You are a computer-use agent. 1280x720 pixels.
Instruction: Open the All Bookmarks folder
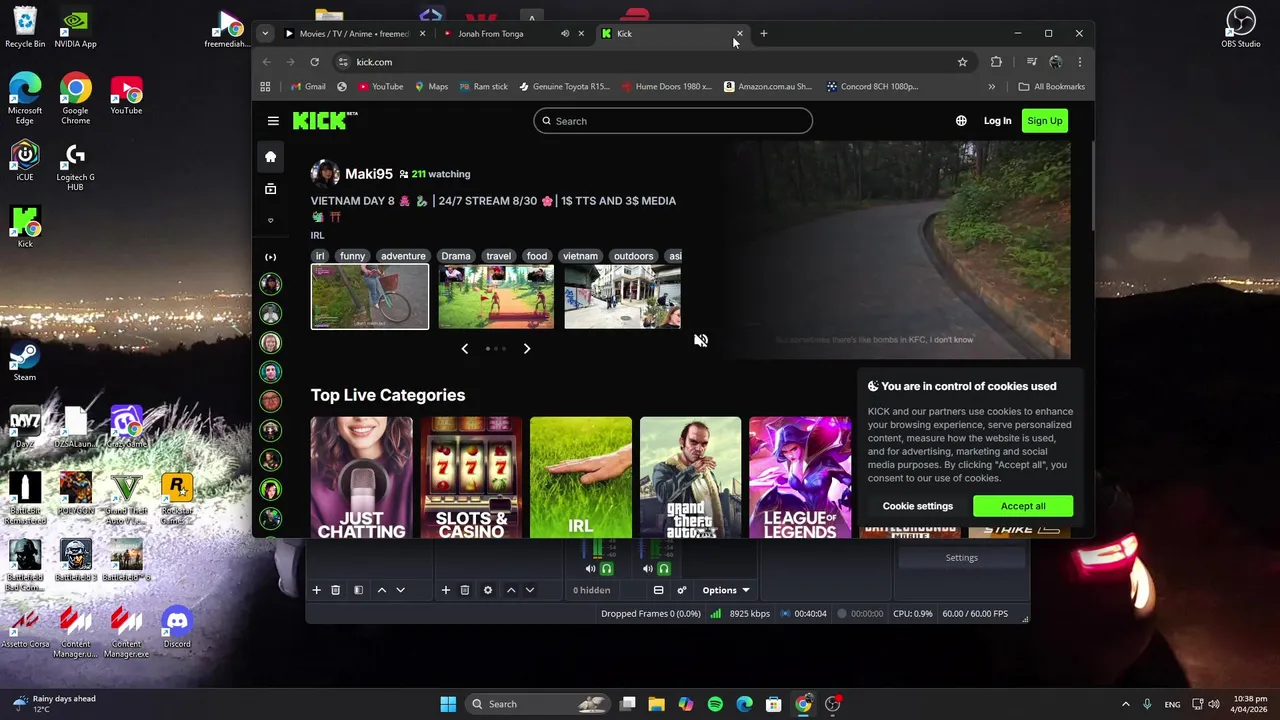pyautogui.click(x=1051, y=87)
